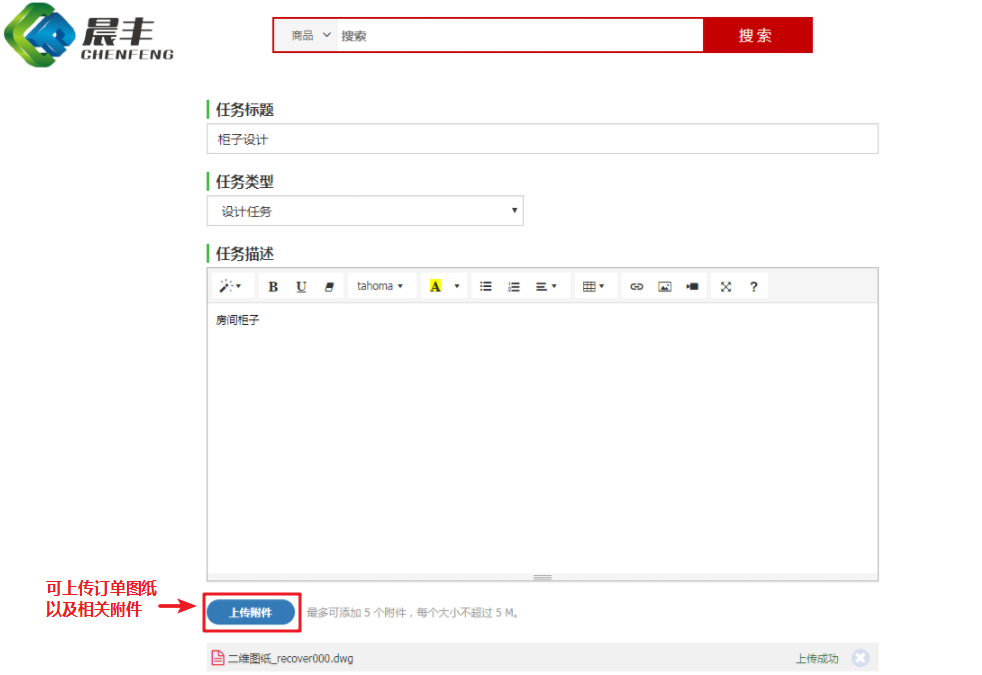The height and width of the screenshot is (675, 982).
Task: Click the 上传成功 status text
Action: 817,659
